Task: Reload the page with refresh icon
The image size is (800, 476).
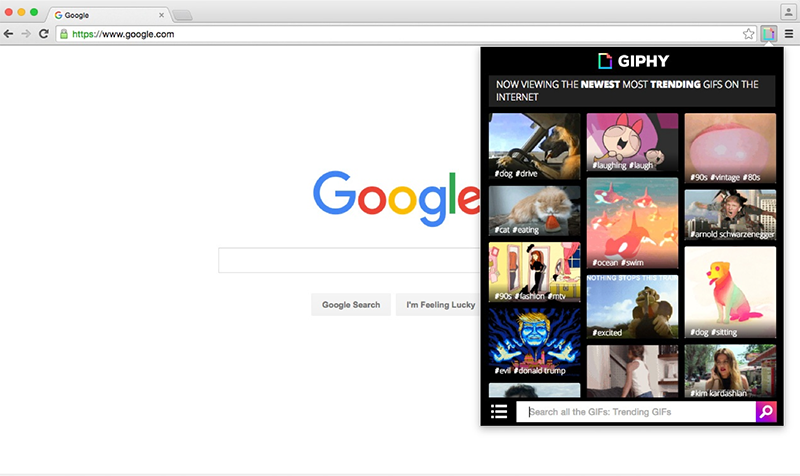Action: click(44, 34)
